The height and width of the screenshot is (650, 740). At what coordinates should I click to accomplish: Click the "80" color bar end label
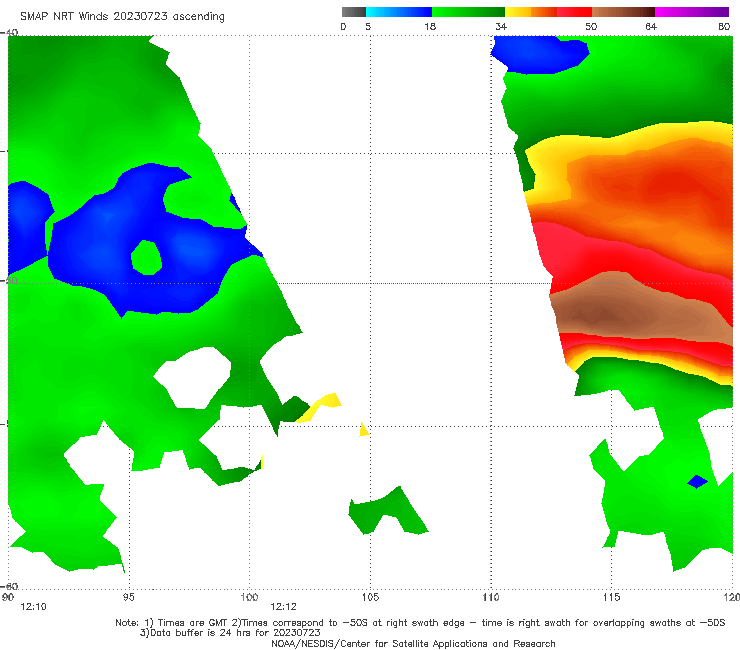click(x=724, y=26)
